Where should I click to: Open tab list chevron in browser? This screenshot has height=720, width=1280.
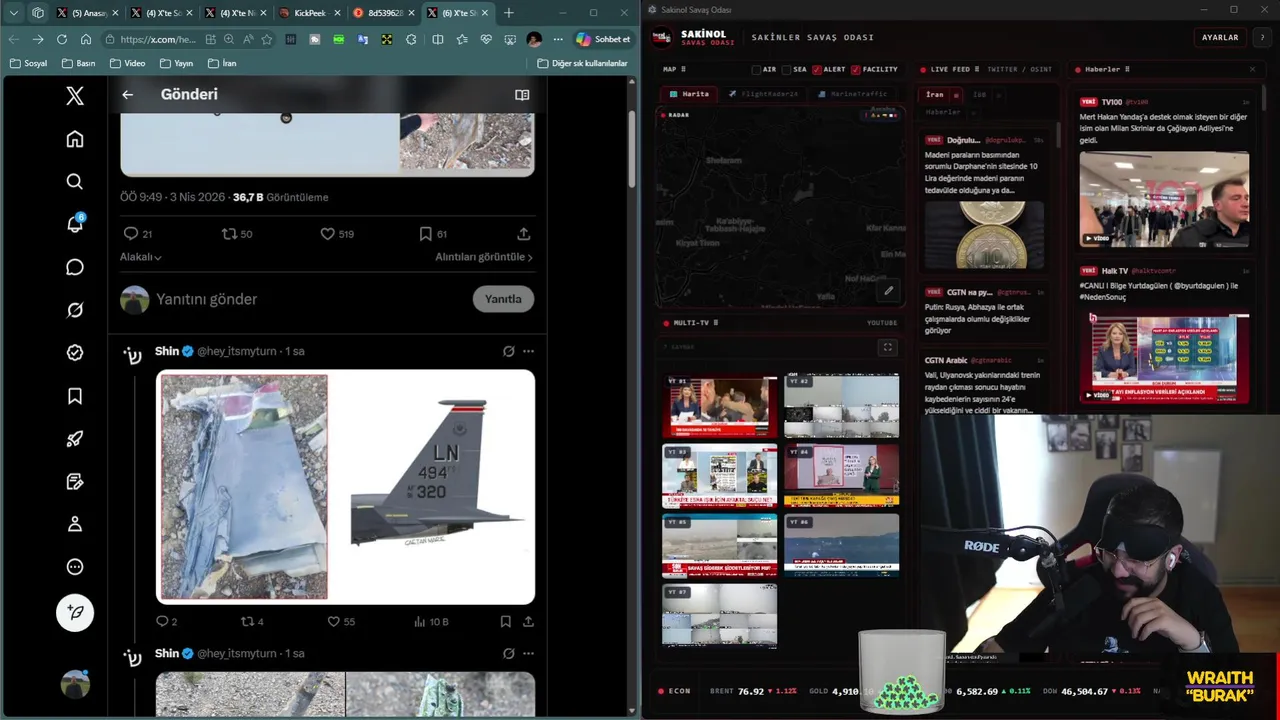pos(14,13)
